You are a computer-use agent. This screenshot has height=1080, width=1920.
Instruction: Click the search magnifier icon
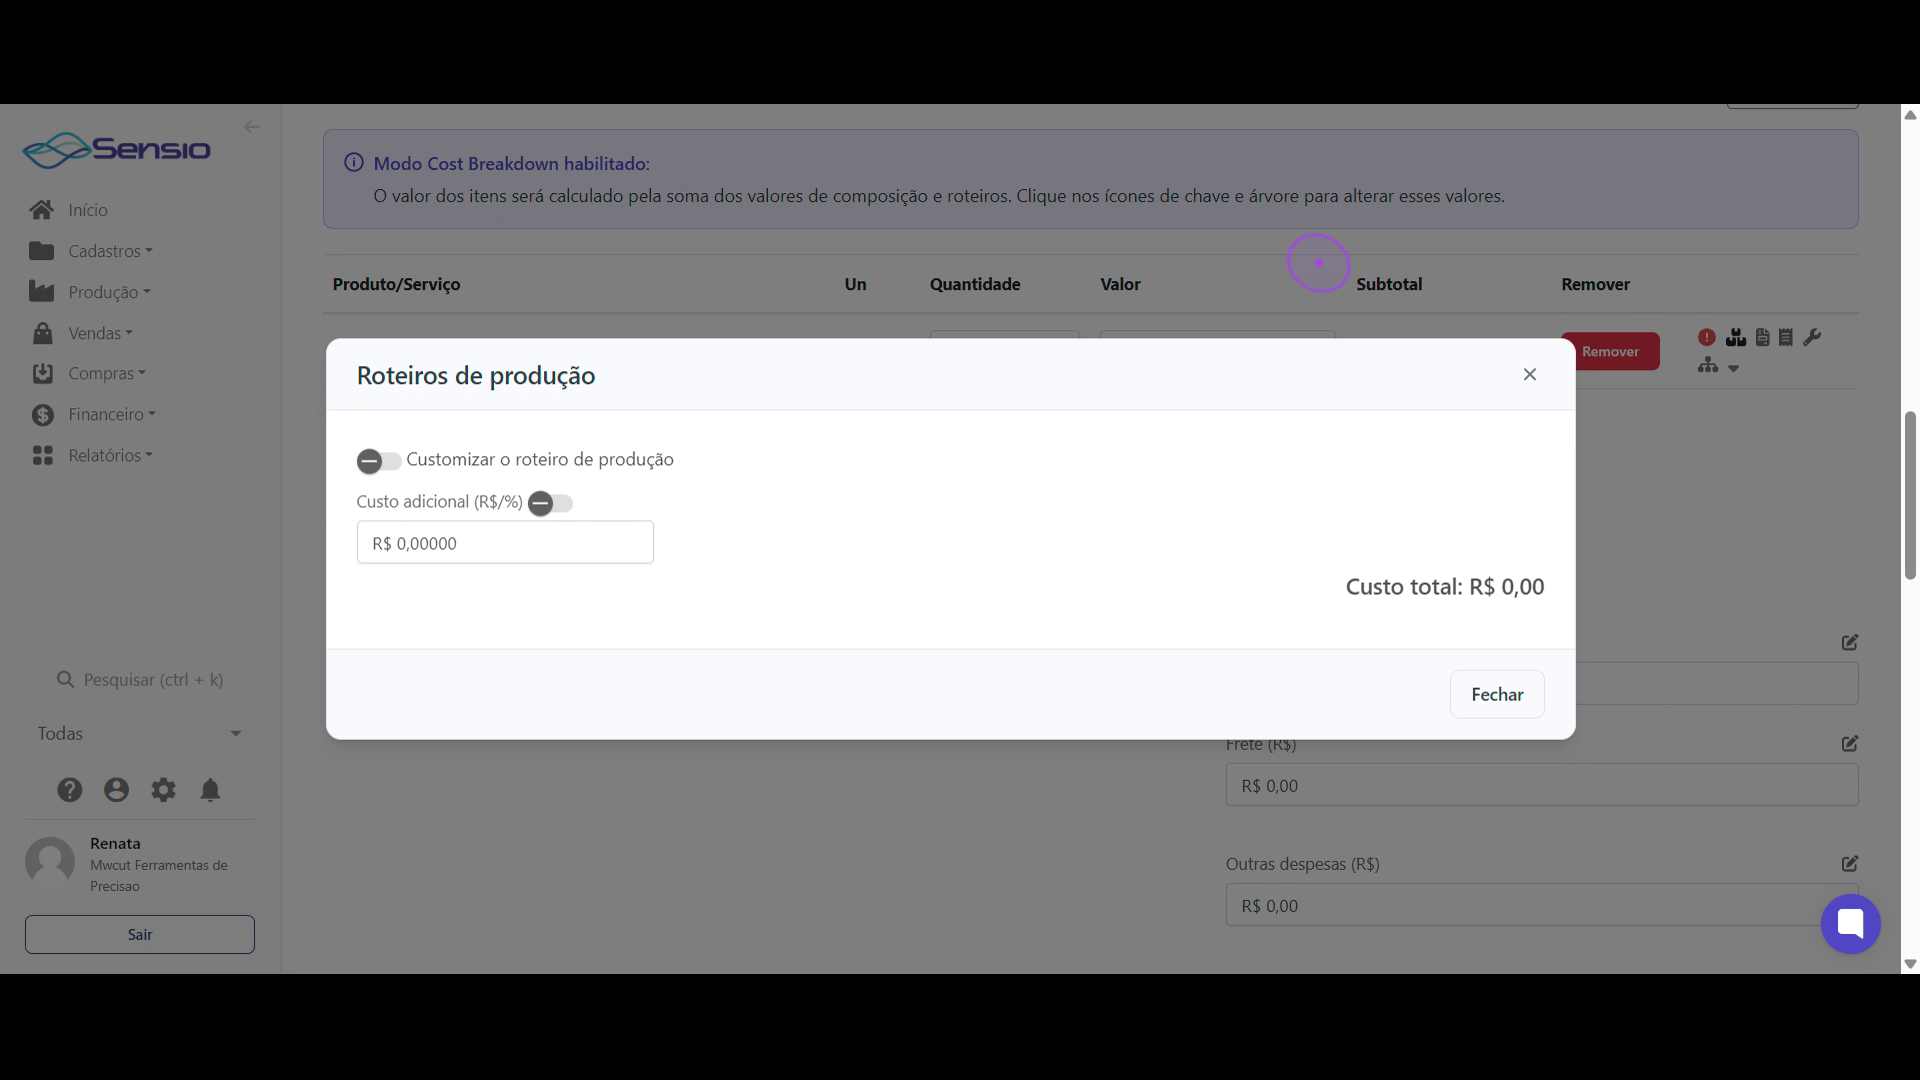tap(65, 680)
